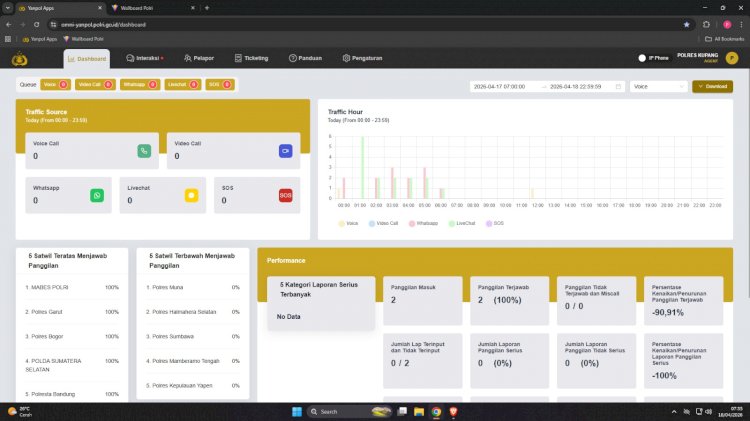Open Brave browser from the taskbar
The height and width of the screenshot is (421, 750).
(454, 411)
